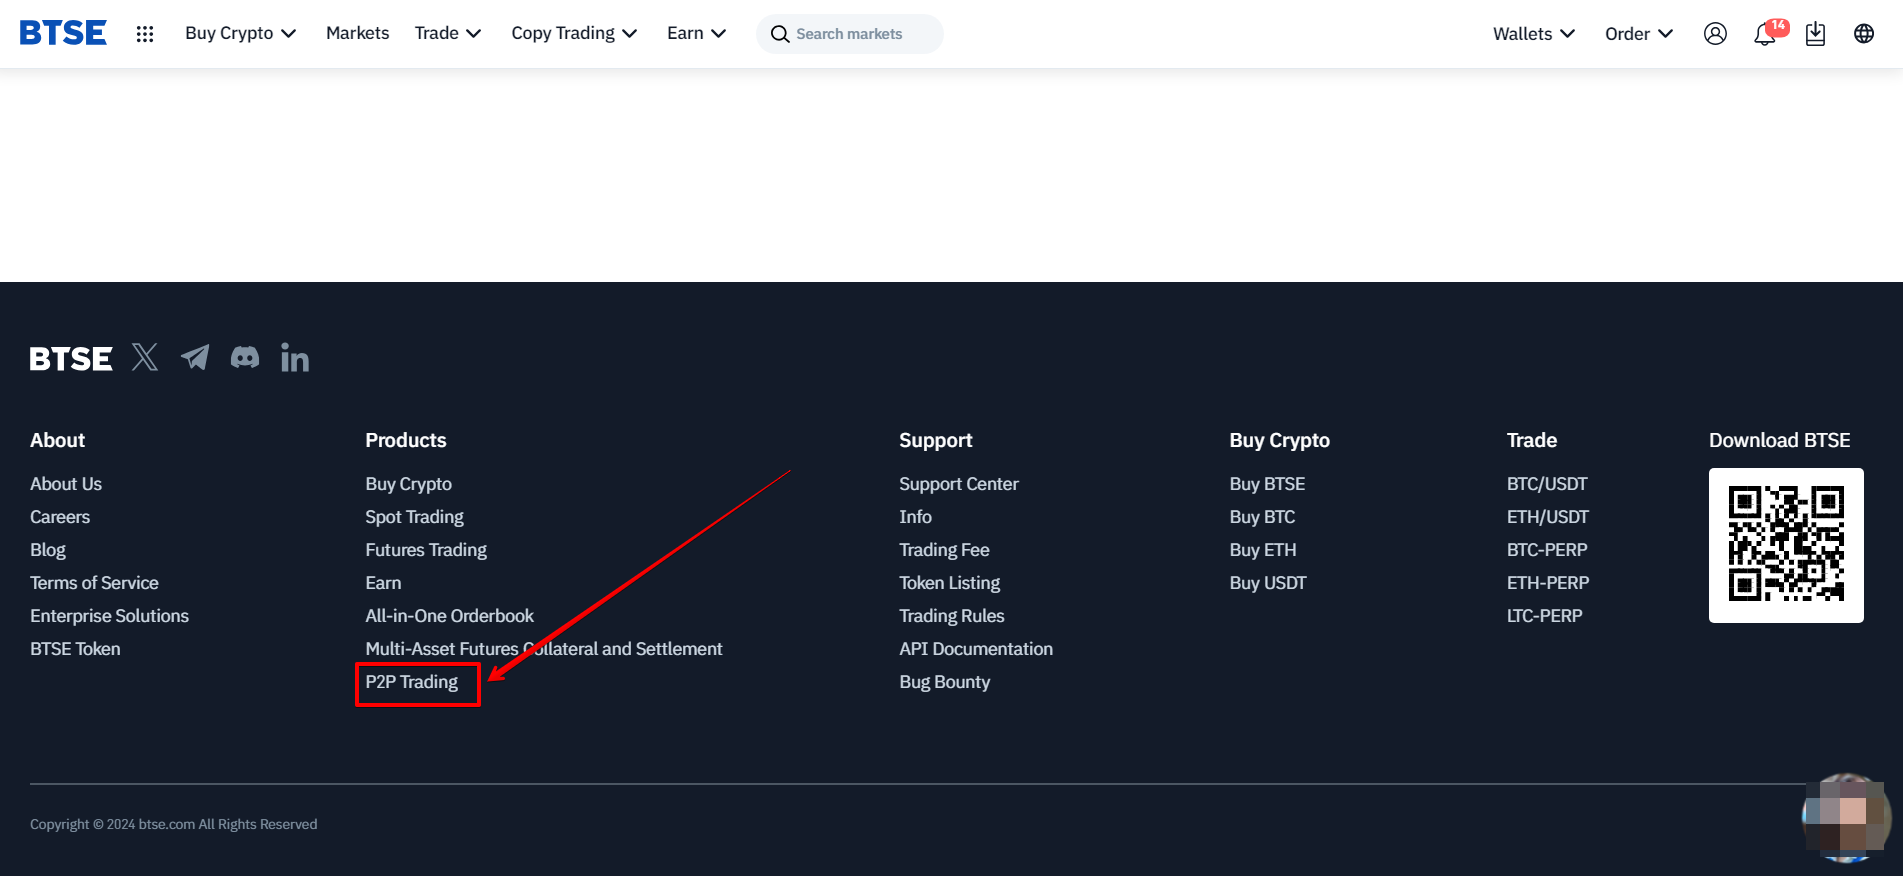Expand the Earn header dropdown

[x=696, y=33]
